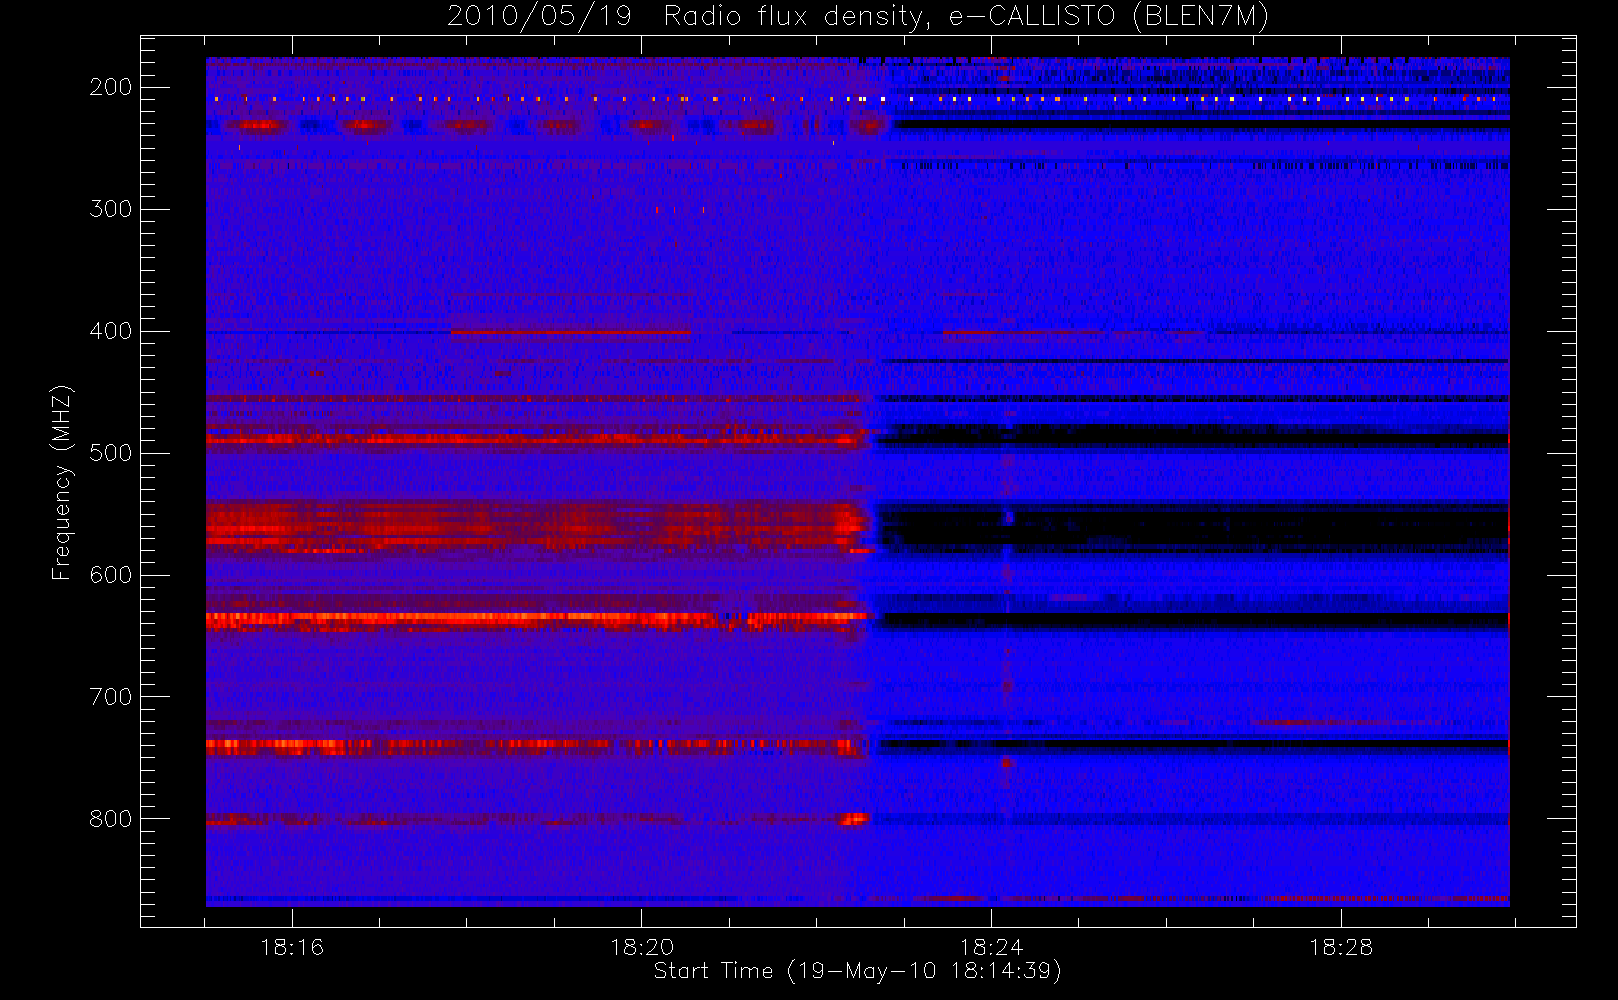Screen dimensions: 1618x1000
Task: Click the date "2010/05/19" in the title
Action: point(539,17)
